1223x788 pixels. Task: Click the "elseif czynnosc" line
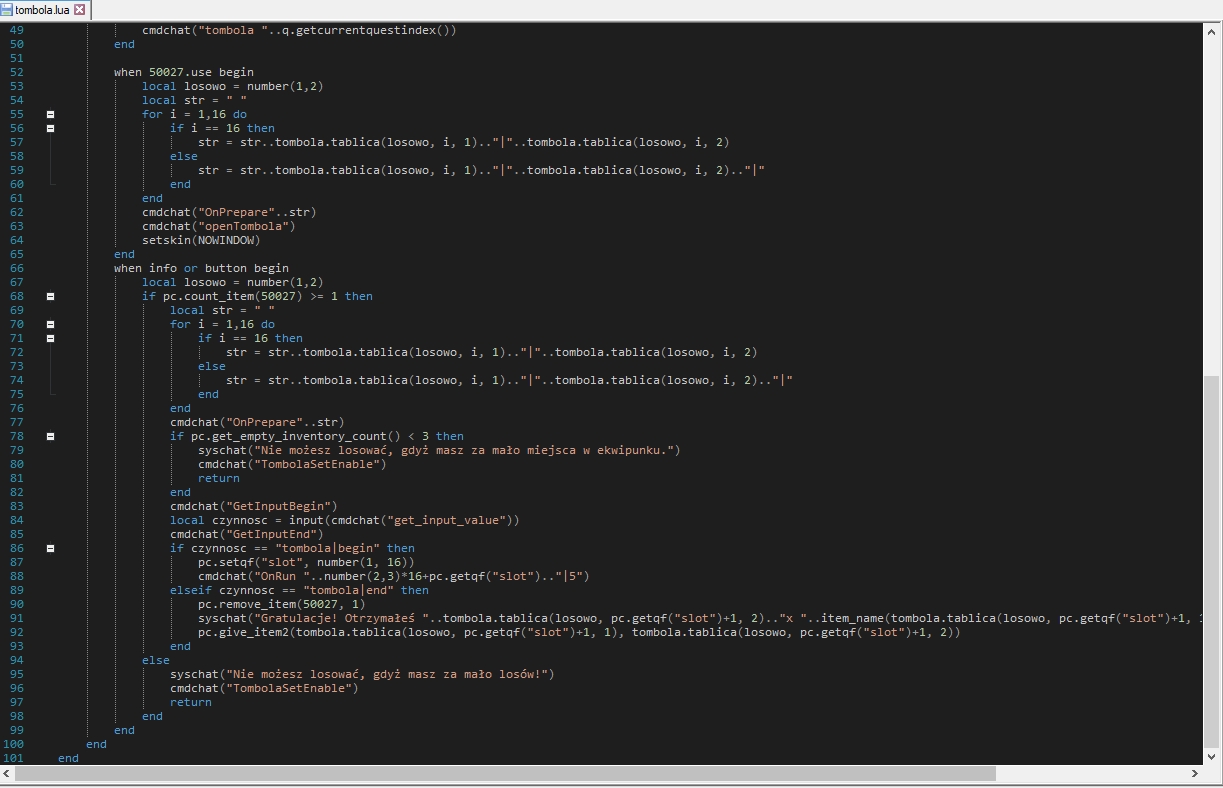coord(299,590)
